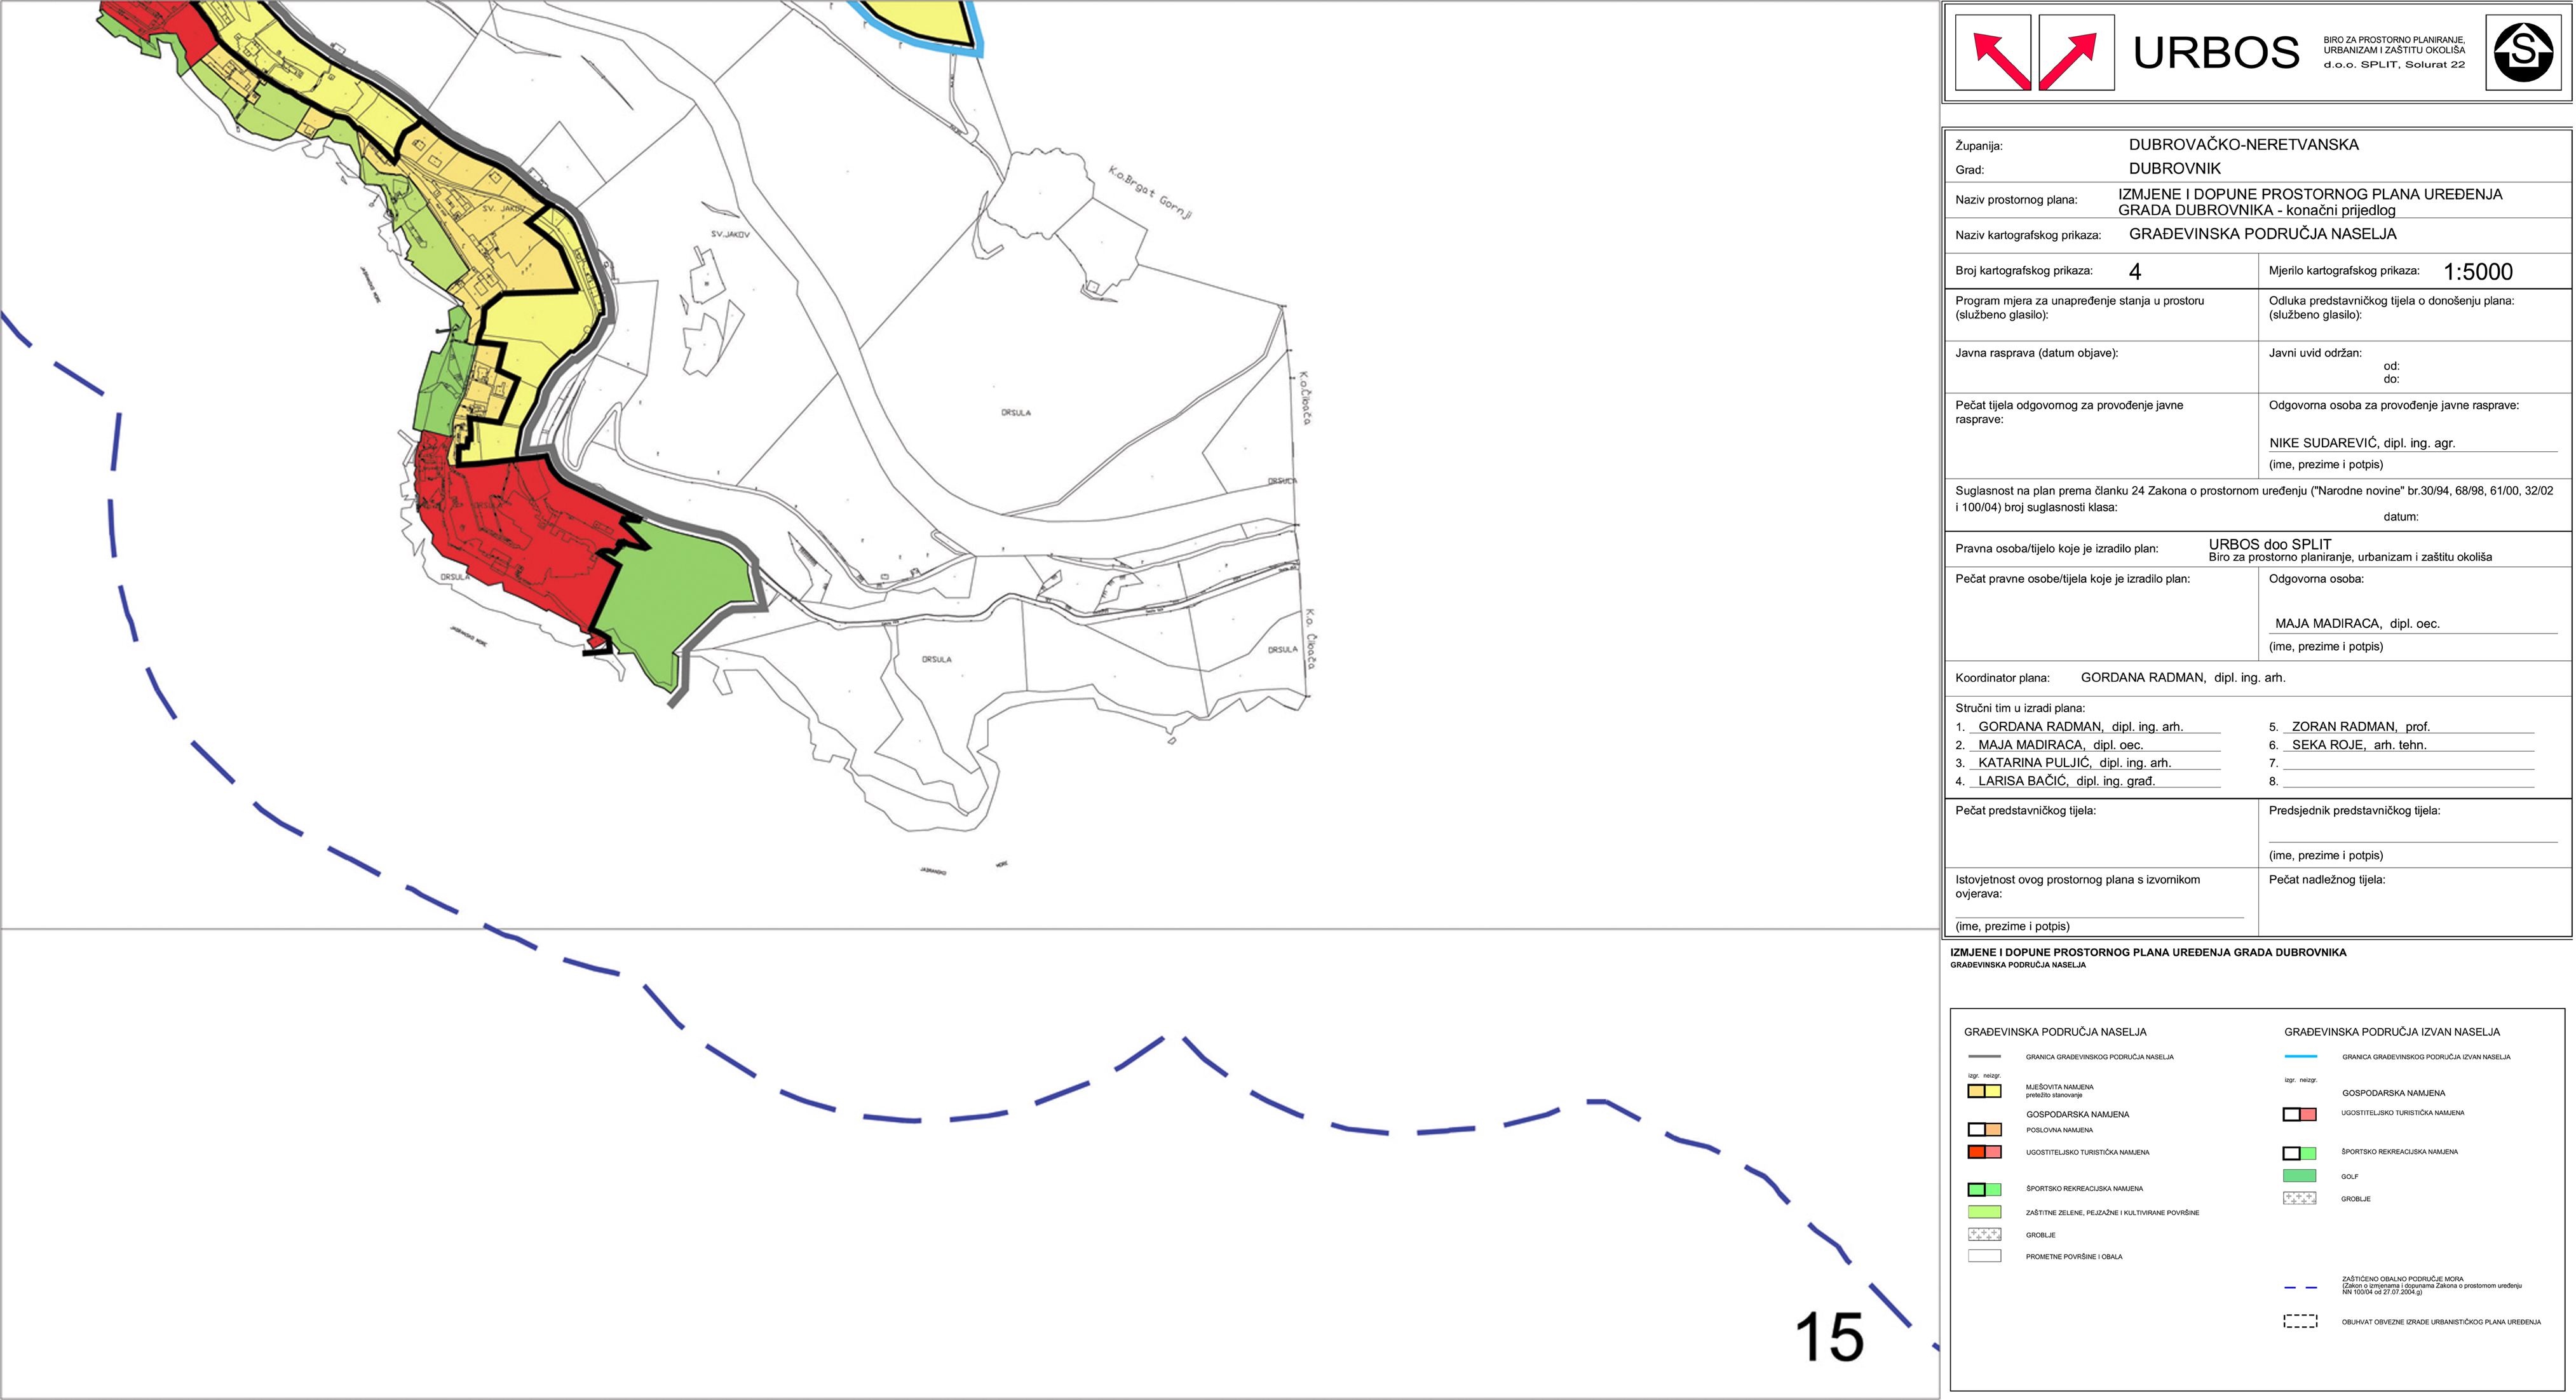Click the white Prometne površine i obala swatch
Image resolution: width=2576 pixels, height=1400 pixels.
(1984, 1256)
